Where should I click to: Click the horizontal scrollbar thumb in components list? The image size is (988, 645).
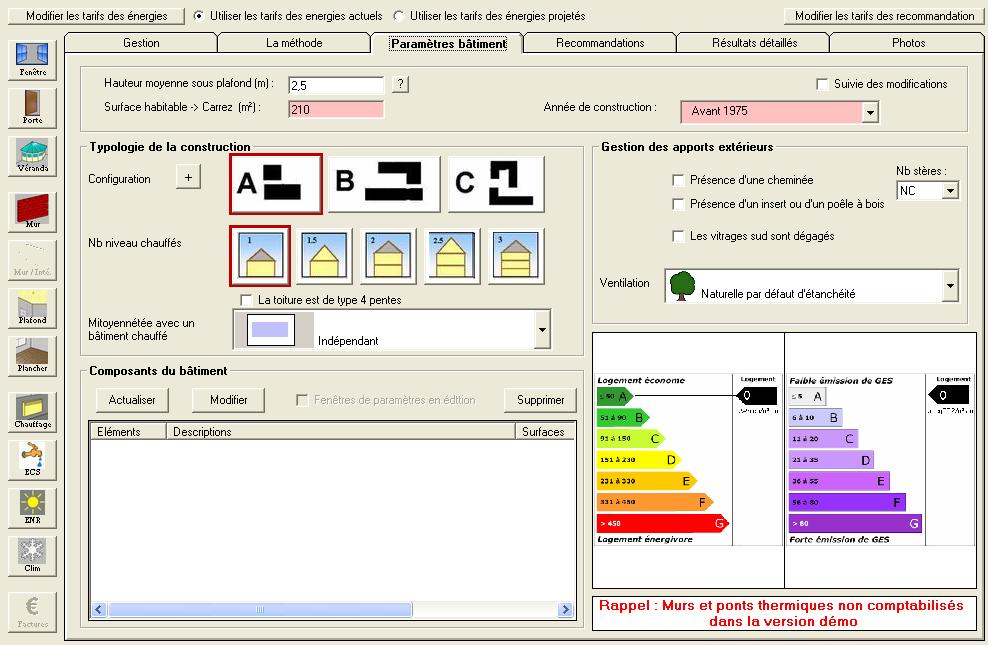click(260, 609)
